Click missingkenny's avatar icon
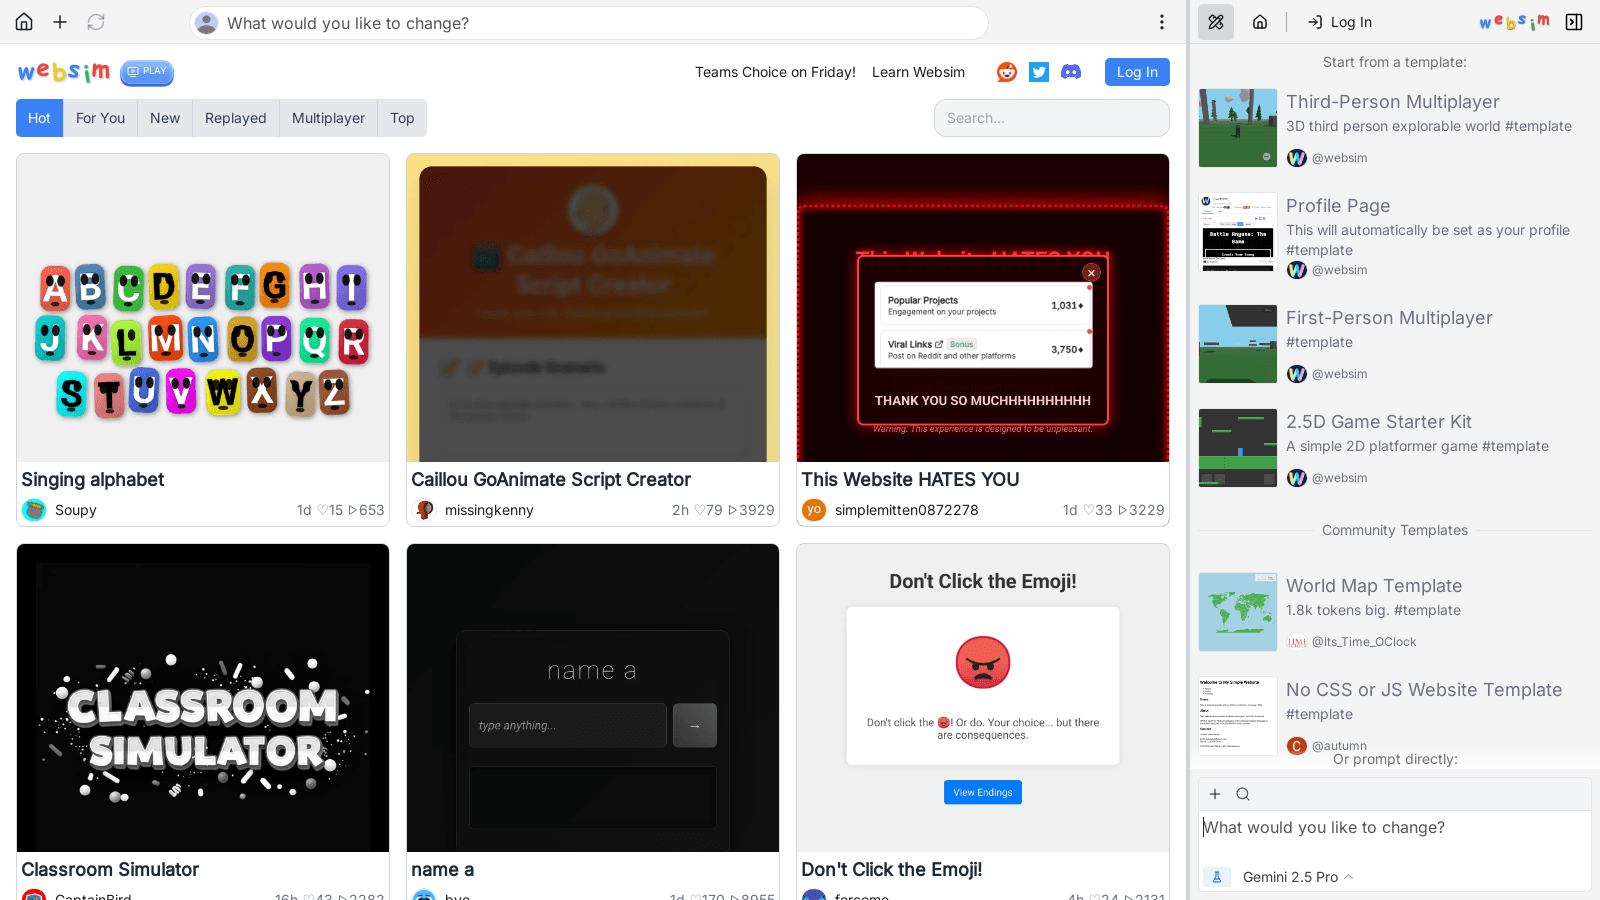The image size is (1600, 900). (x=424, y=510)
